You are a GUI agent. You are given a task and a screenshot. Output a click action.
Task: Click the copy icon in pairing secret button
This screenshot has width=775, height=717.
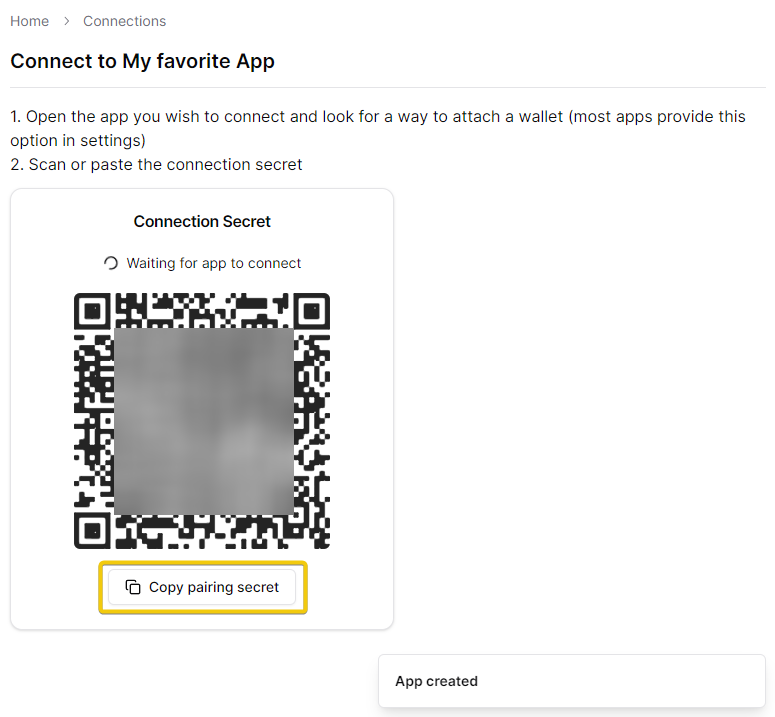point(132,587)
